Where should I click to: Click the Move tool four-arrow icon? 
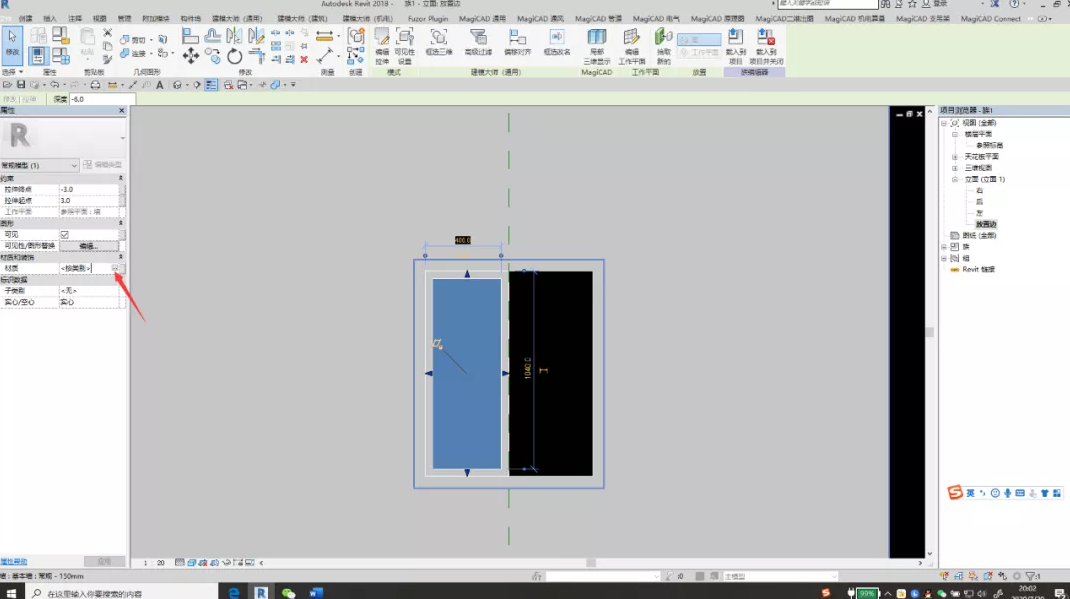(190, 56)
